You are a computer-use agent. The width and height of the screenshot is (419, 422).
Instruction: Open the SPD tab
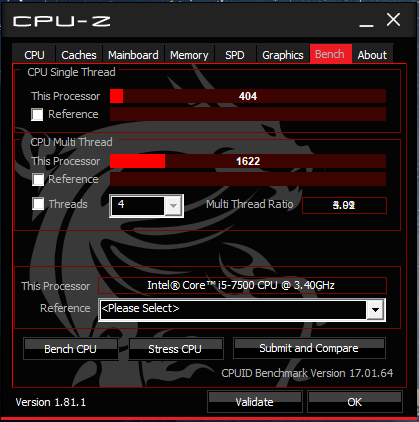[235, 55]
